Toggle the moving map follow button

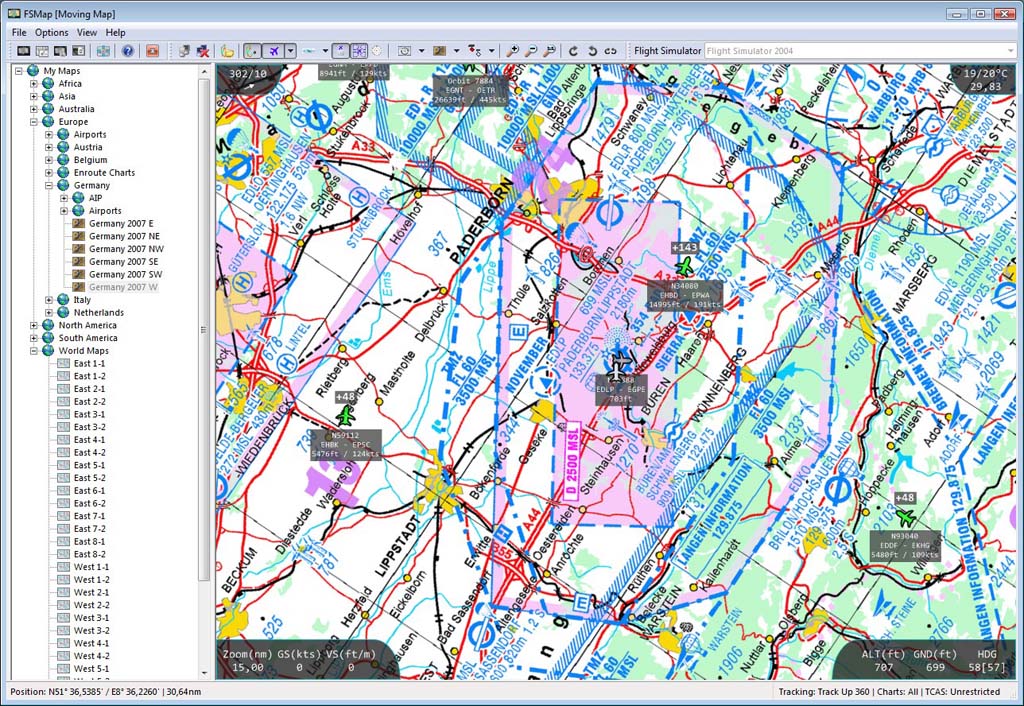tap(251, 51)
